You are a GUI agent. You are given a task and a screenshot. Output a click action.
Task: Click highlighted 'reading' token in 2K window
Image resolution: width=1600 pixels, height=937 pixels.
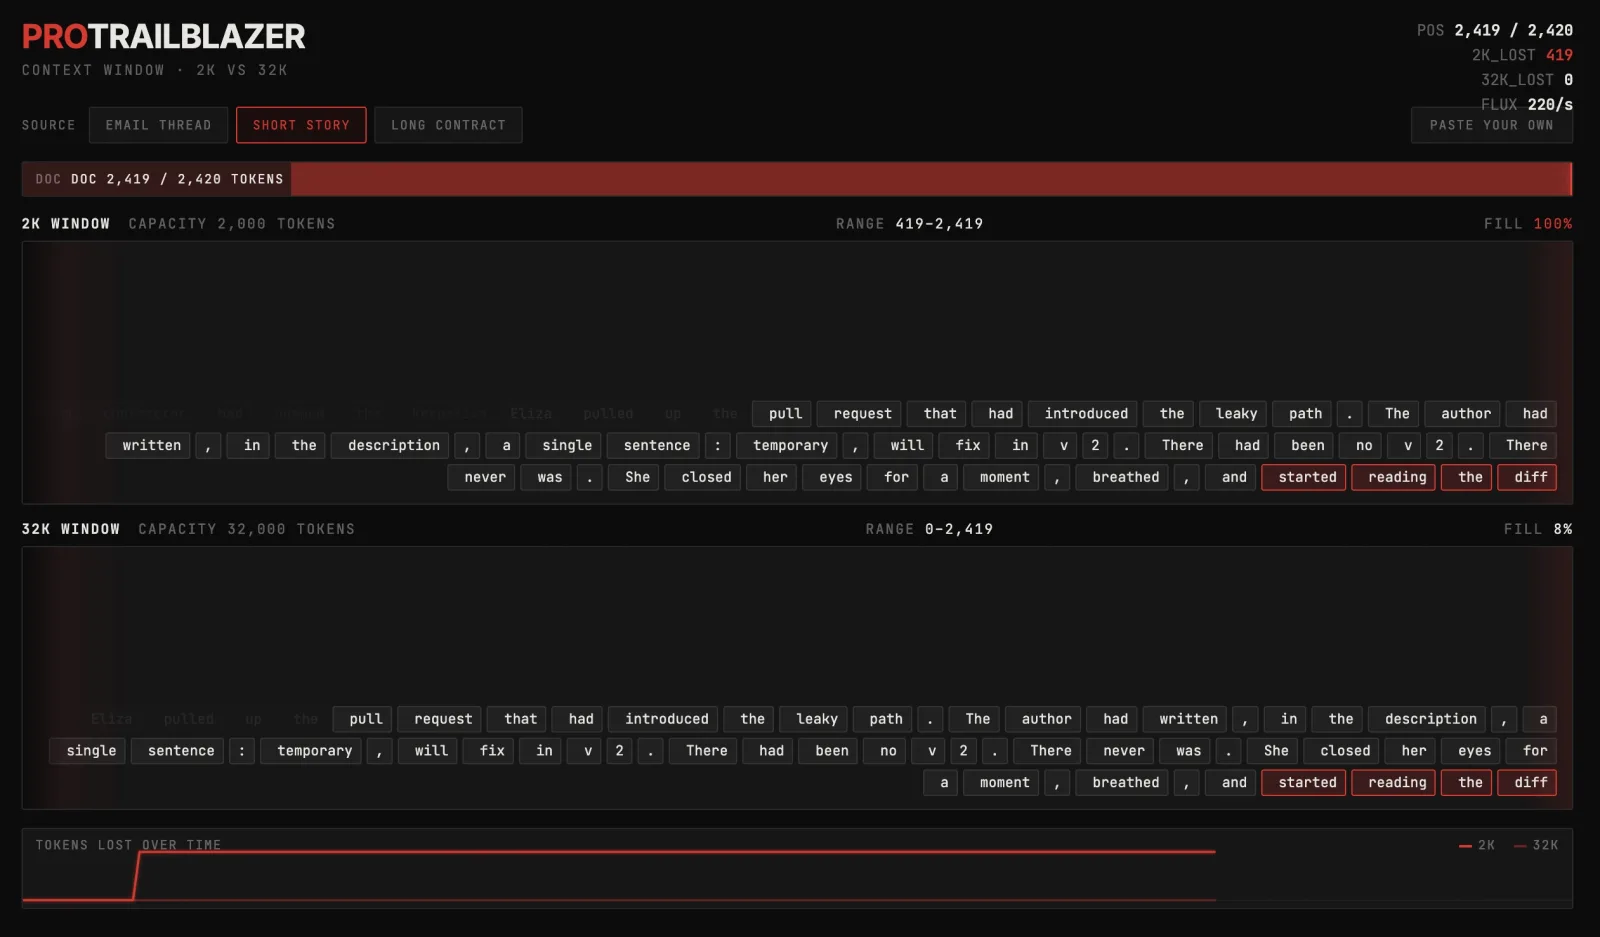click(x=1396, y=478)
